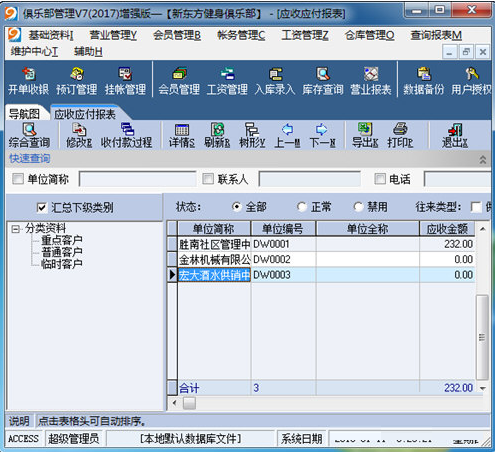The image size is (495, 452).
Task: Open 入库录入 toolbar icon
Action: coord(275,81)
